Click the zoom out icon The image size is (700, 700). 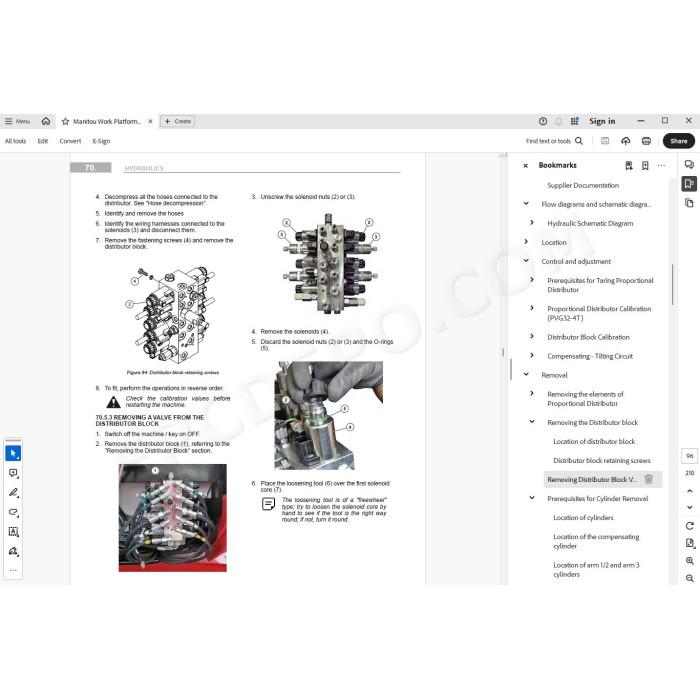(689, 578)
